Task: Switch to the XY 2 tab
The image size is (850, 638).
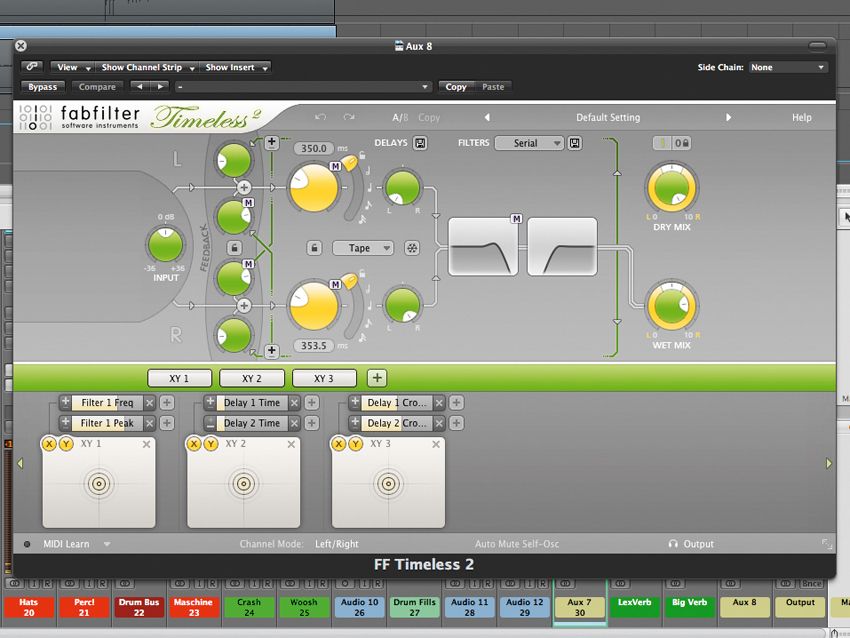Action: click(251, 378)
